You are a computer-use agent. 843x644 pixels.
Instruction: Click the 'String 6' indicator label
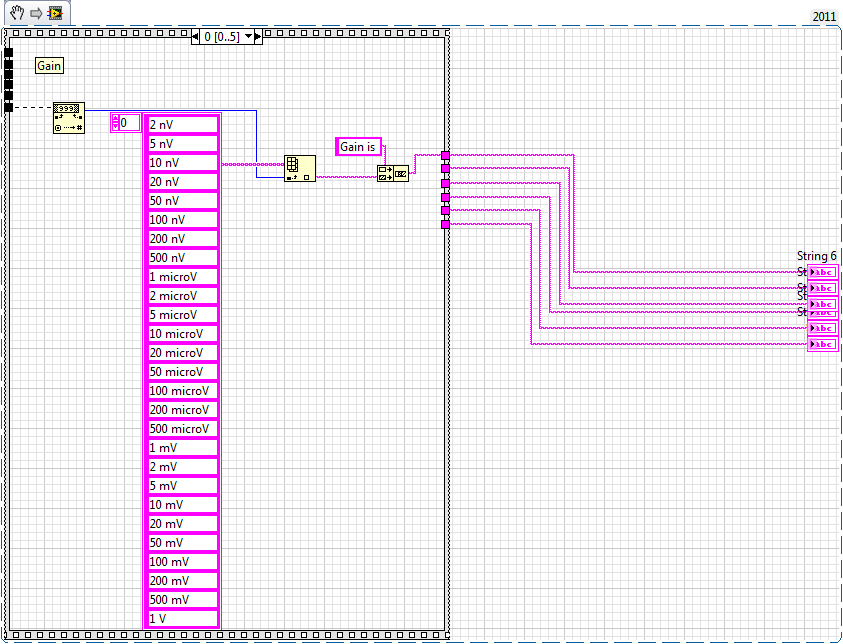coord(816,256)
